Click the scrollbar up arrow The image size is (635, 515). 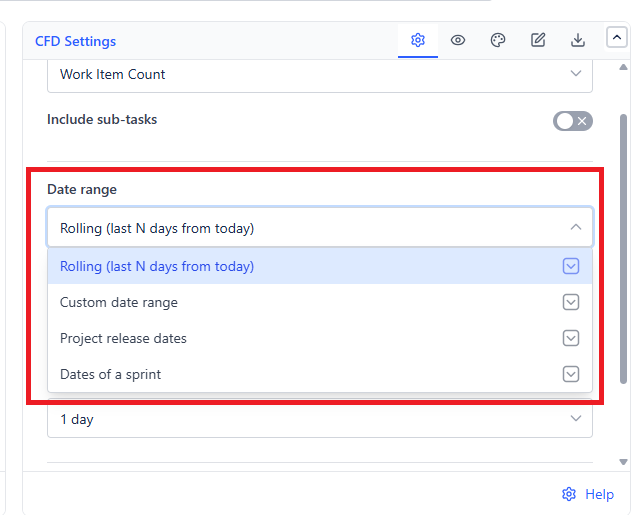623,67
